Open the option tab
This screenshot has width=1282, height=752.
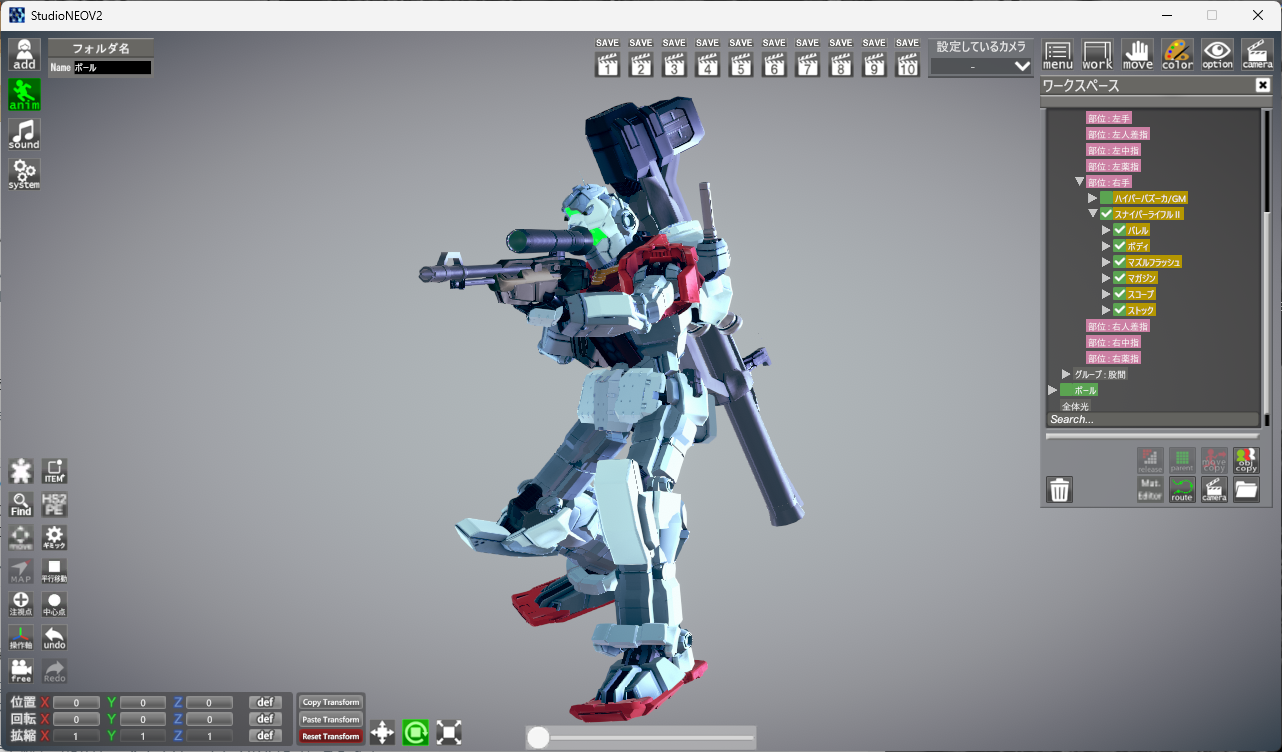[x=1218, y=54]
